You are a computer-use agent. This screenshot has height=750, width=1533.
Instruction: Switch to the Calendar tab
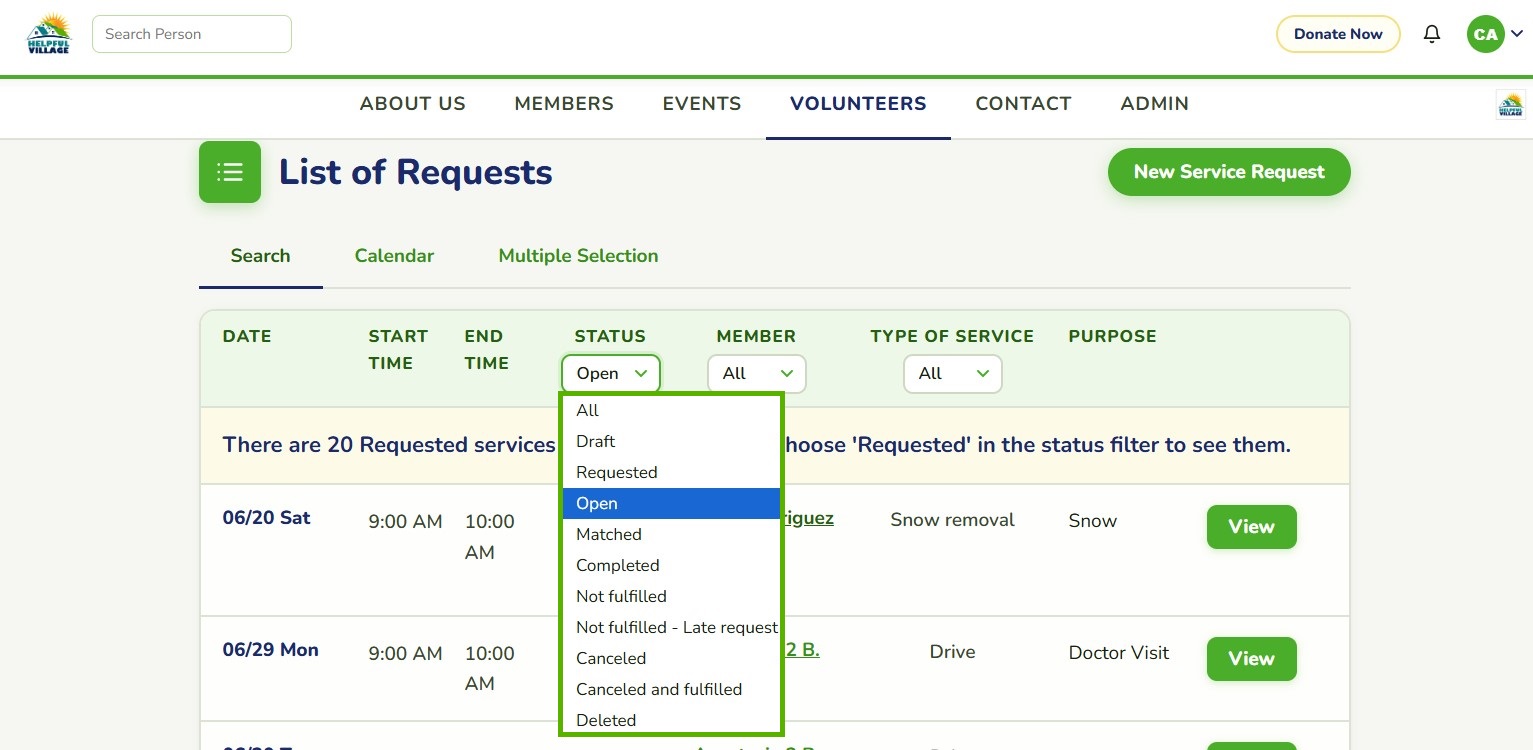[394, 256]
